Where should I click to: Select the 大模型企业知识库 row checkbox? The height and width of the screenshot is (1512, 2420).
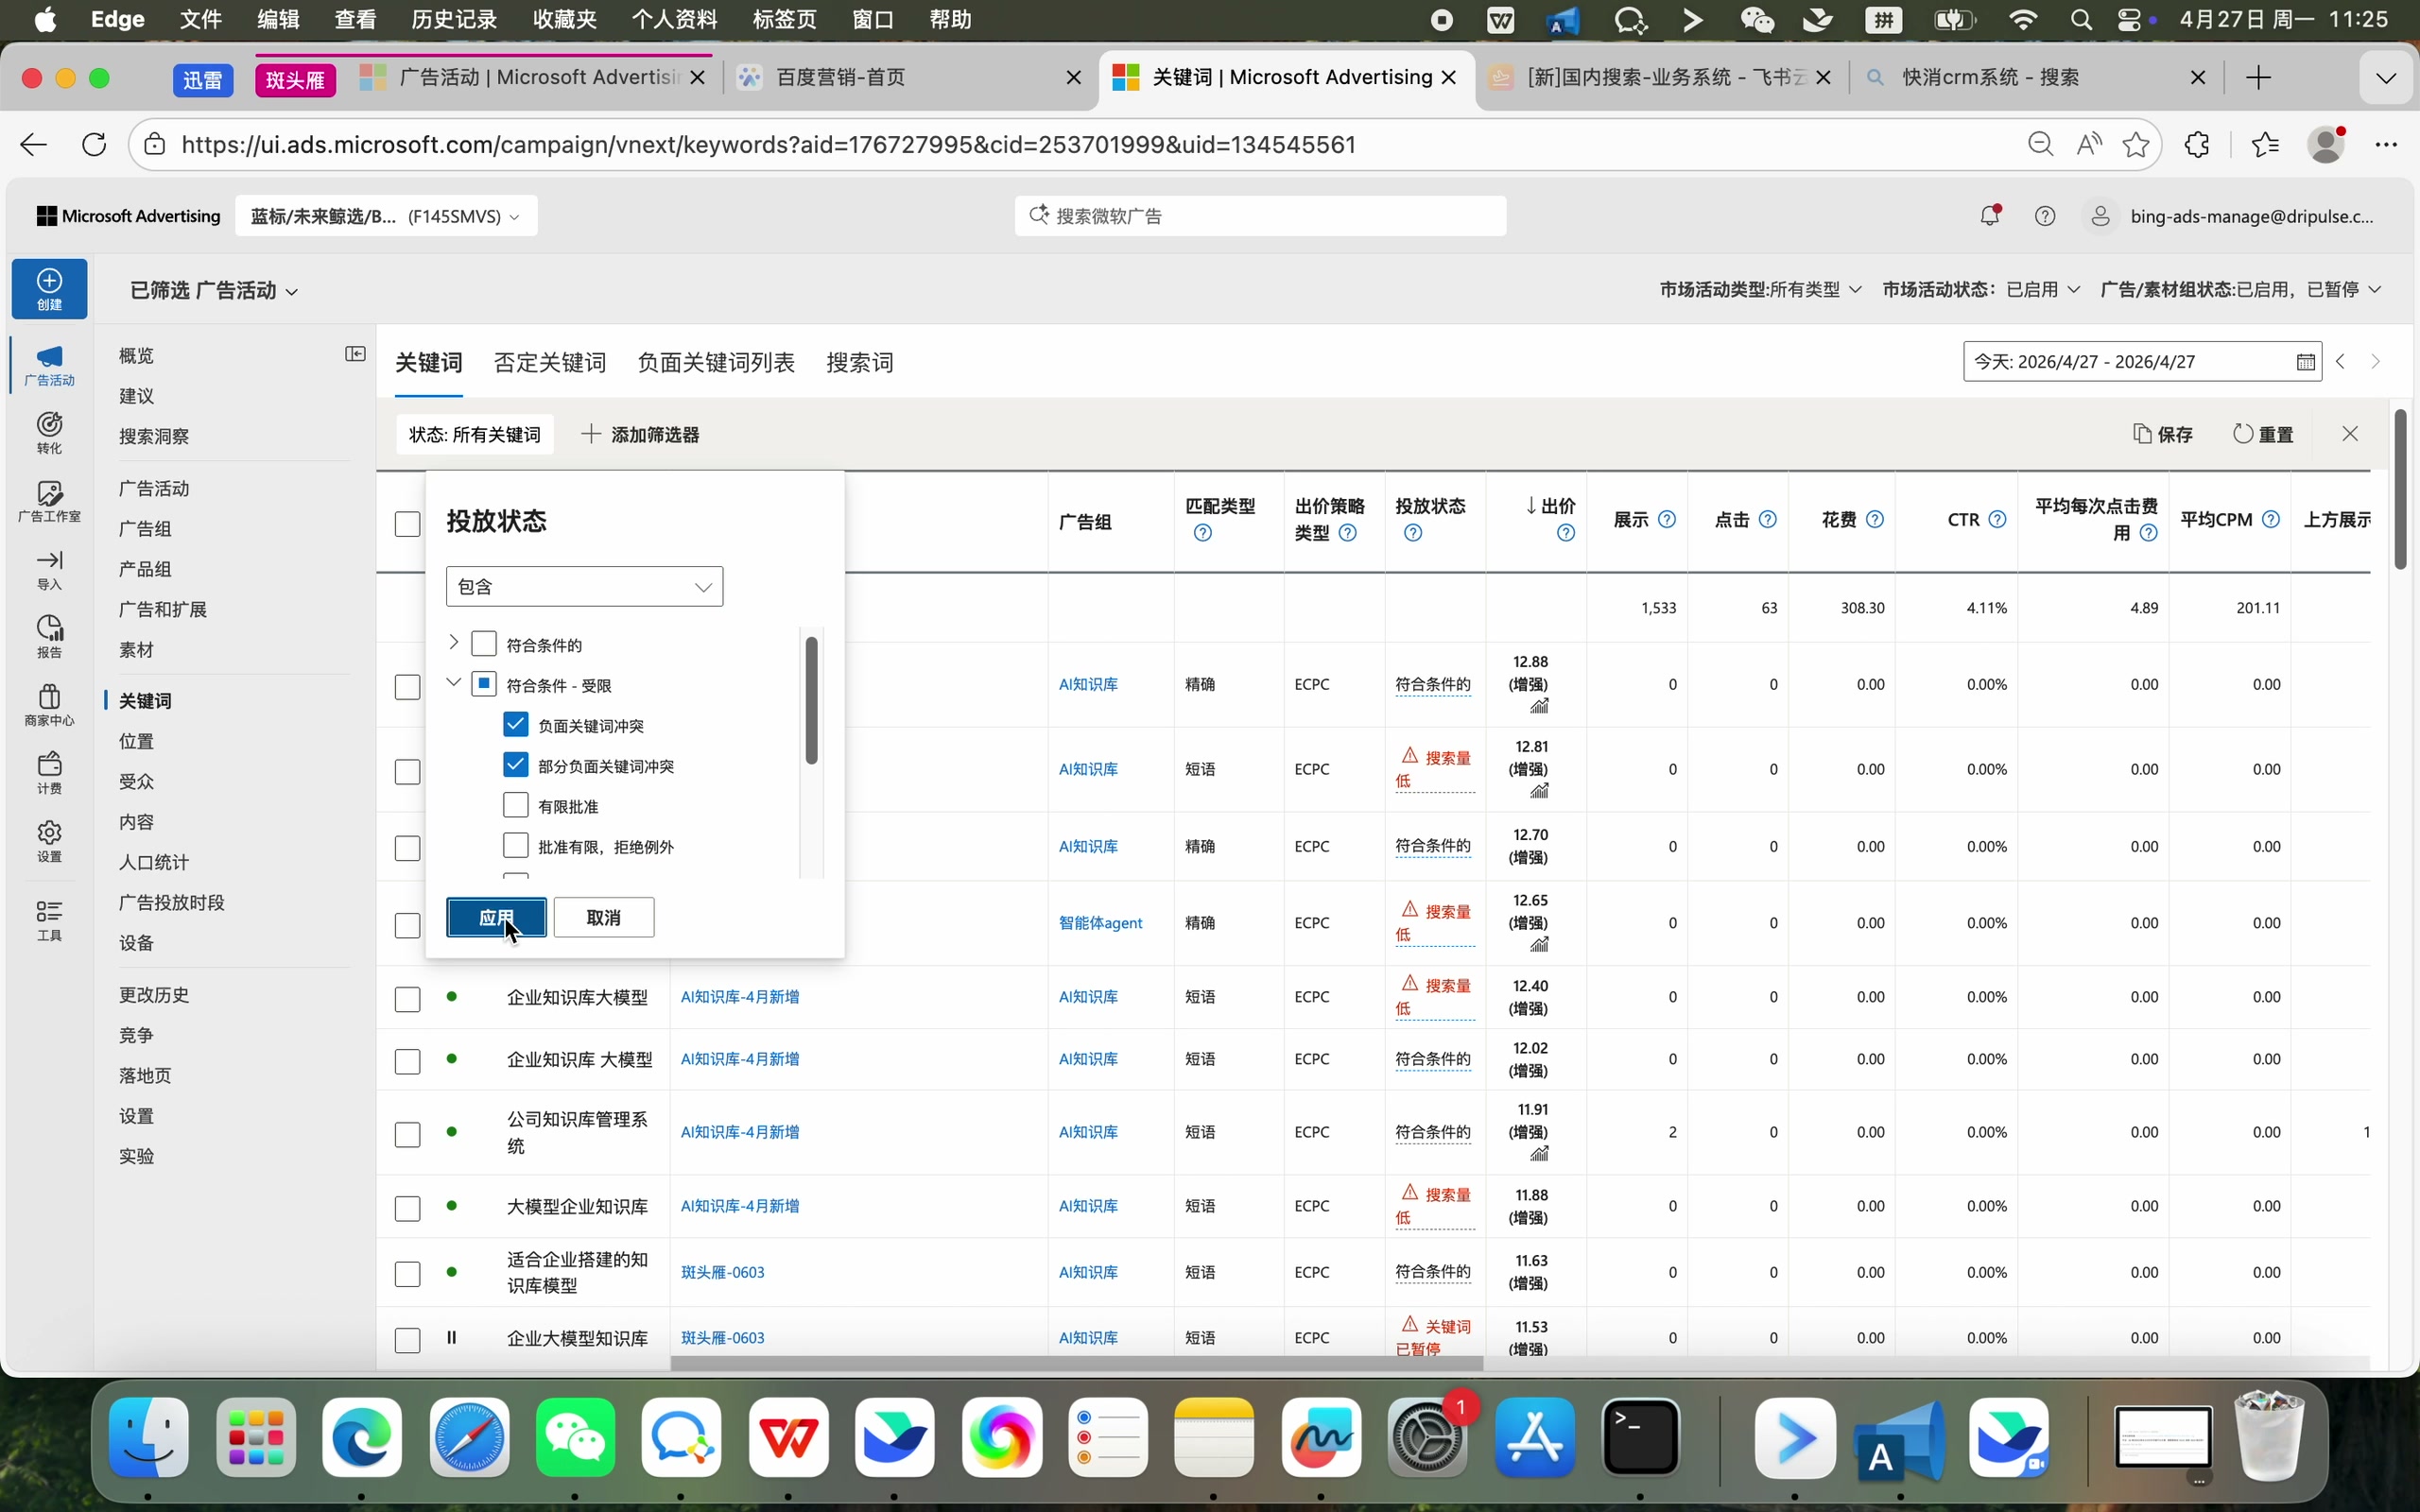(407, 1208)
